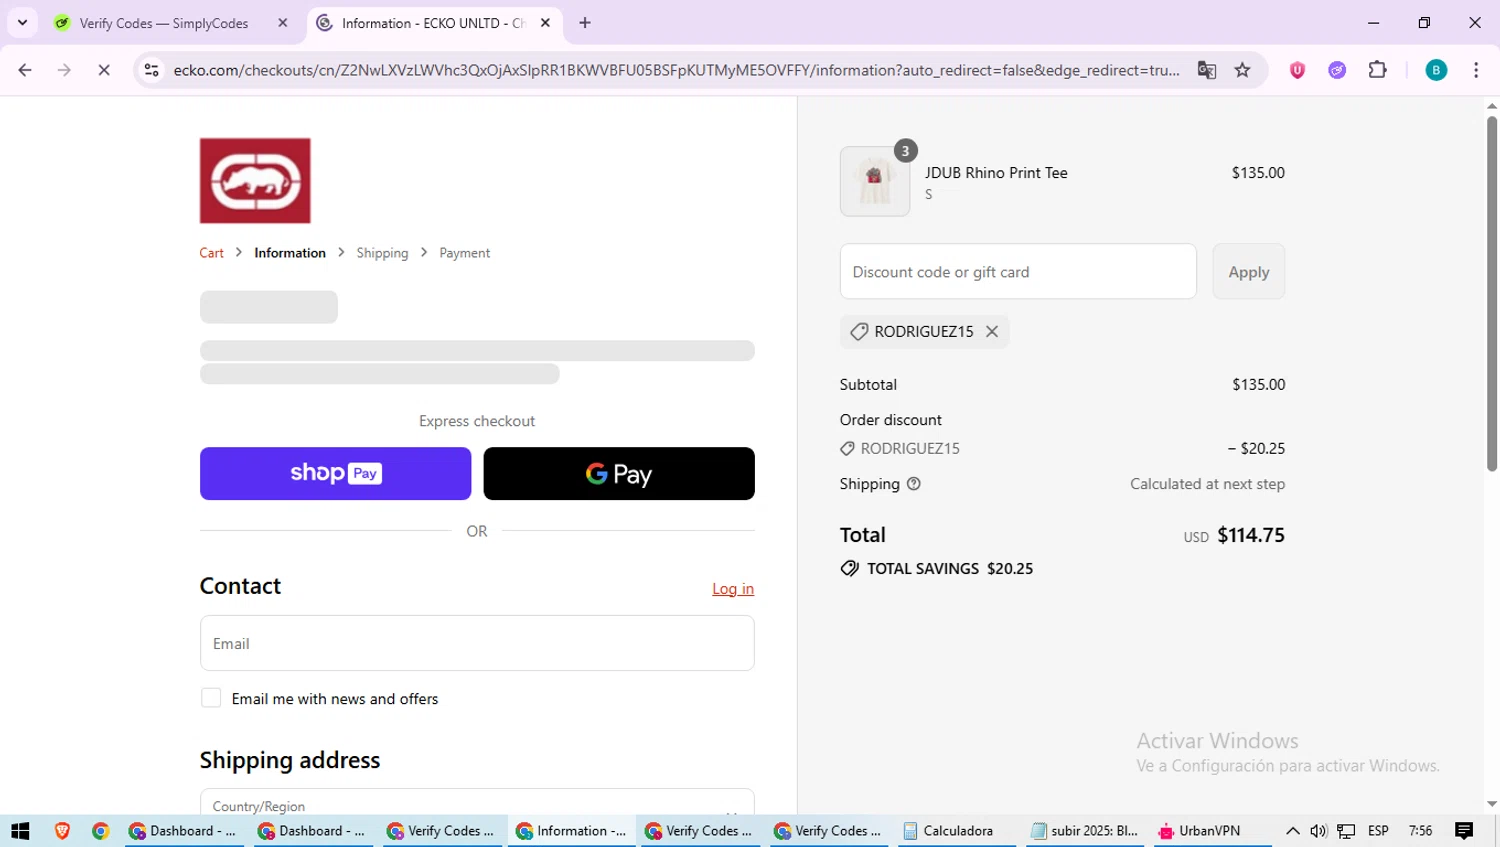Go to Cart breadcrumb

tap(212, 253)
